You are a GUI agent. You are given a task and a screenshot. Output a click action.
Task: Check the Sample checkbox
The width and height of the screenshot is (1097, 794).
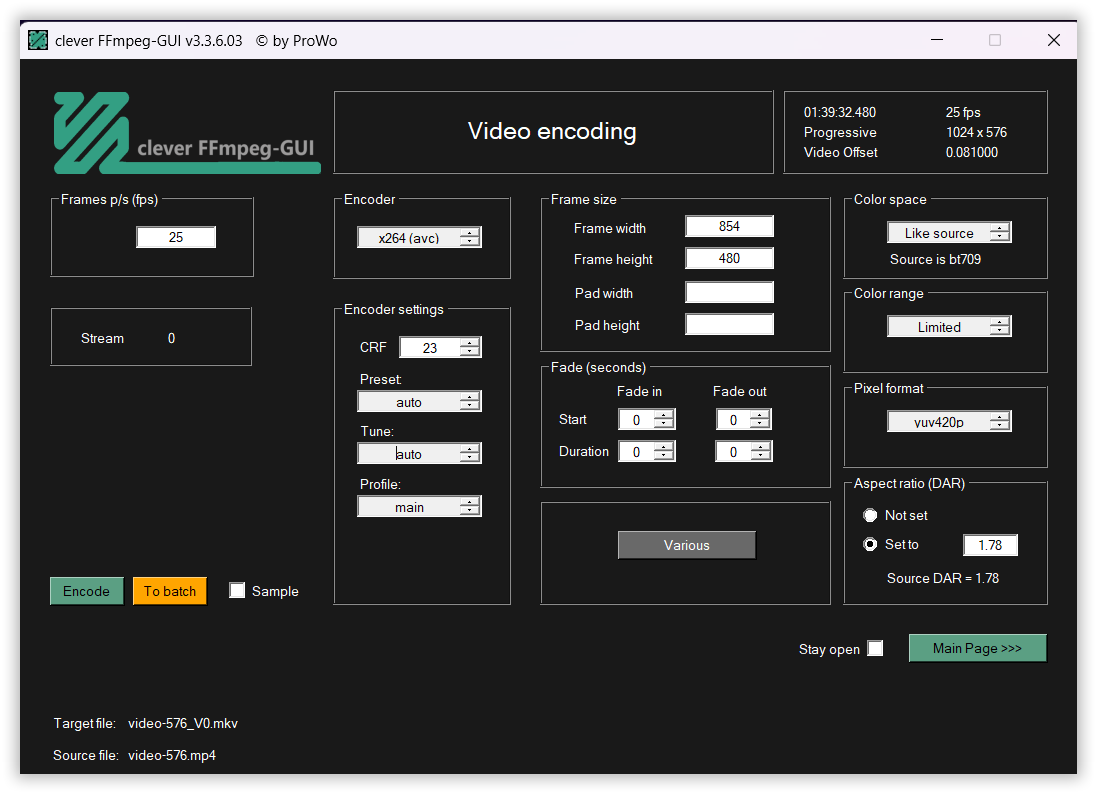pos(237,590)
